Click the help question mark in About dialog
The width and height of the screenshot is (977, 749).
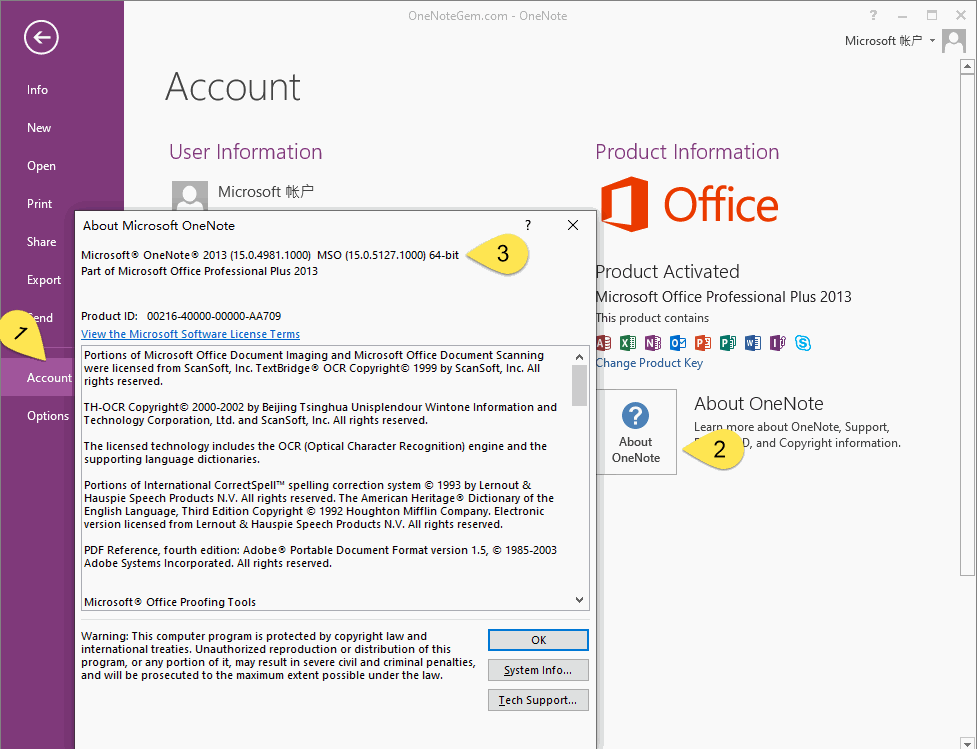pyautogui.click(x=528, y=226)
